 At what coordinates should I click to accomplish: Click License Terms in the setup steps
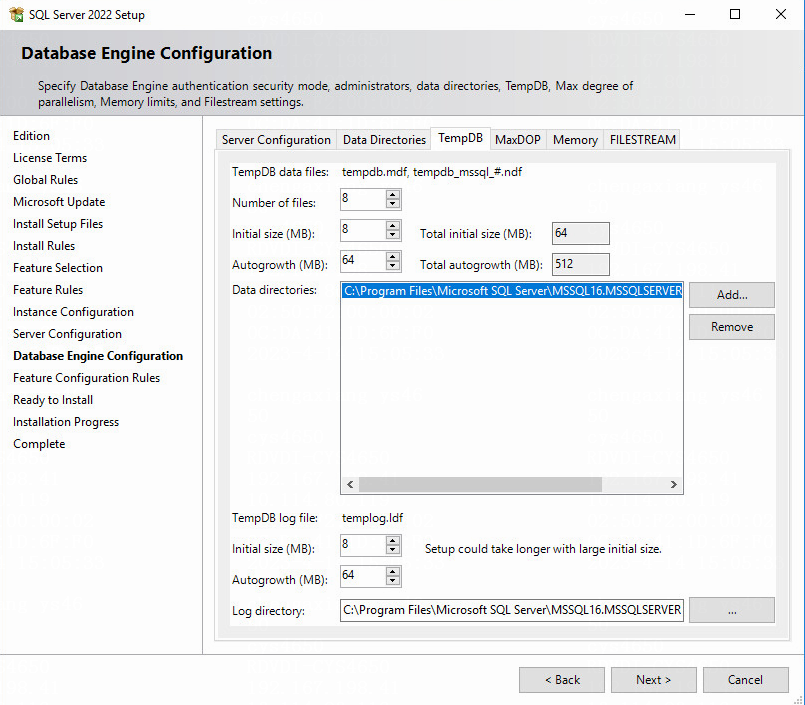50,158
